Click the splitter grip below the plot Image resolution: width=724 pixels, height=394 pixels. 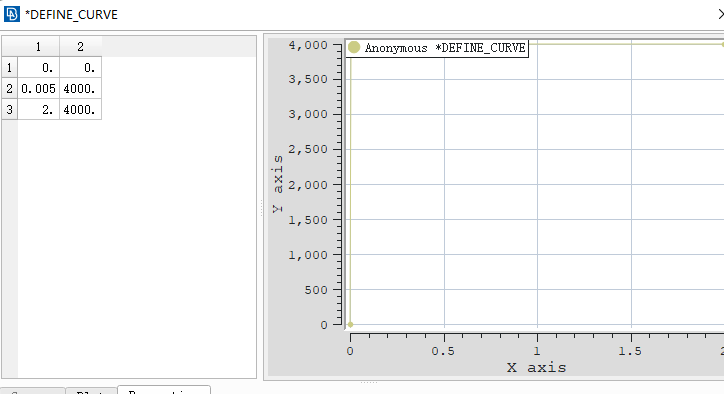369,382
